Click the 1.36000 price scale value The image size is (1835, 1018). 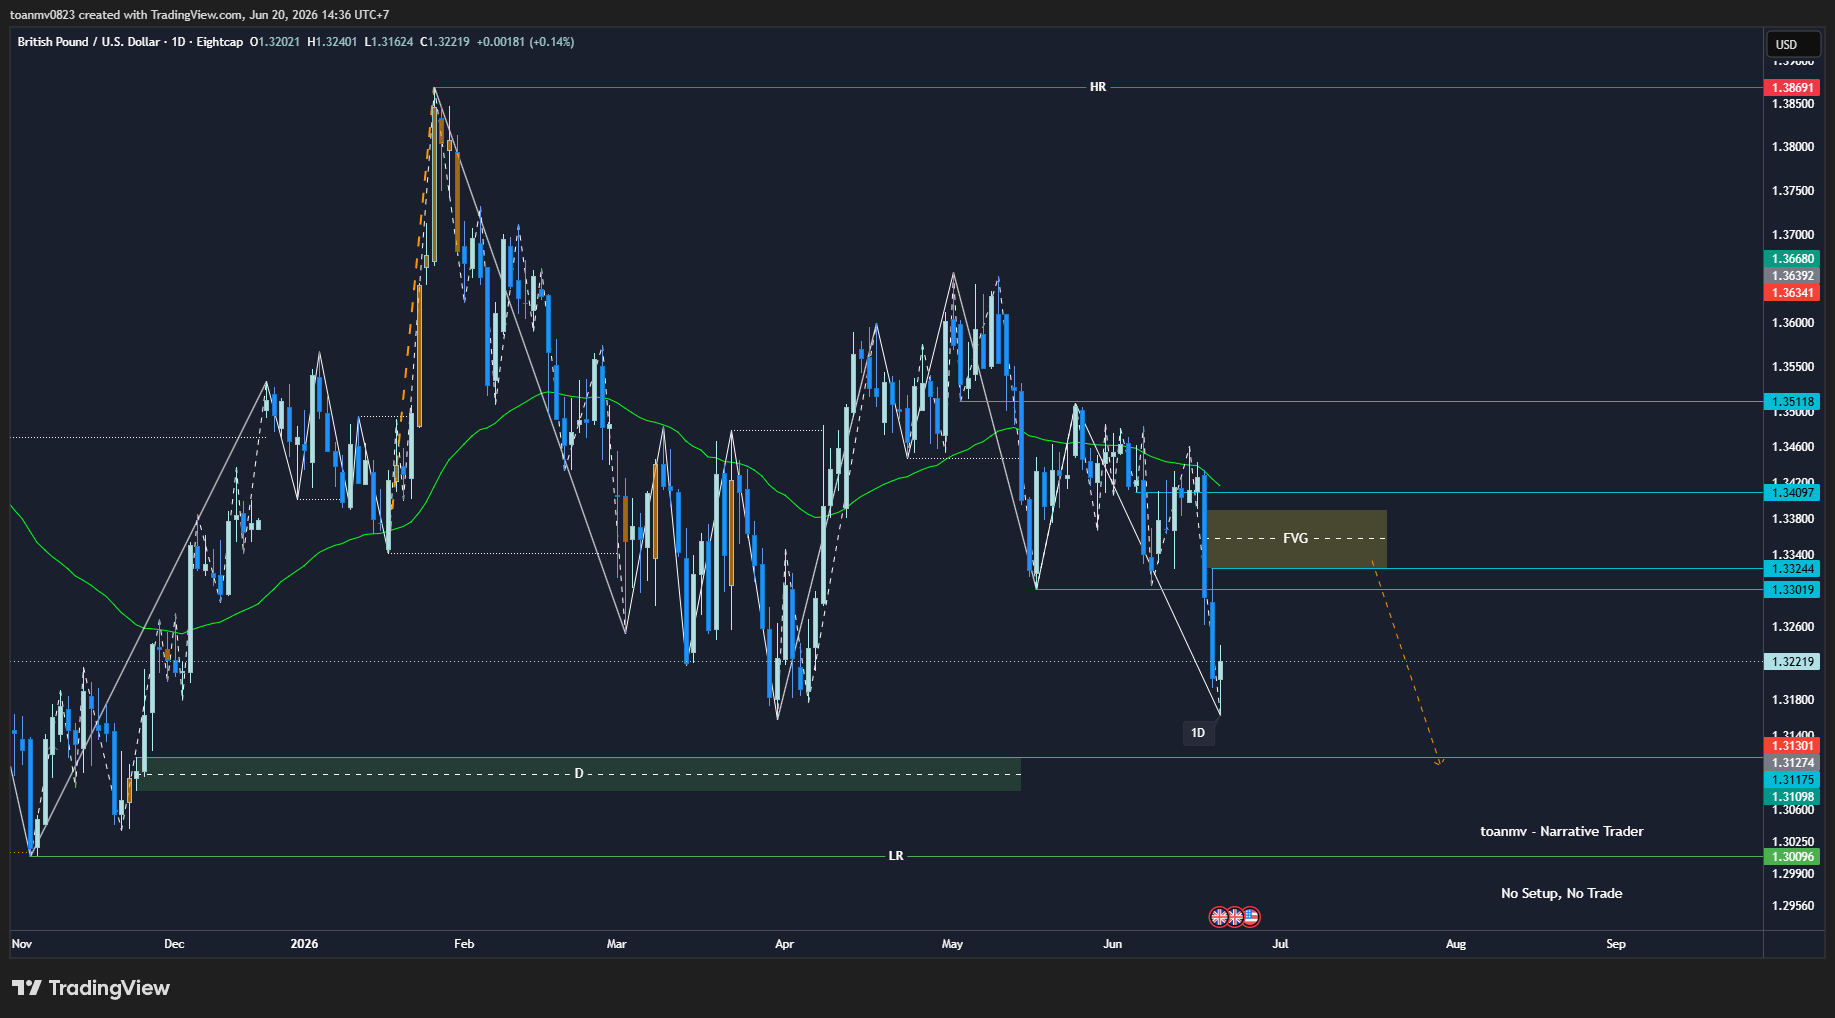1793,323
